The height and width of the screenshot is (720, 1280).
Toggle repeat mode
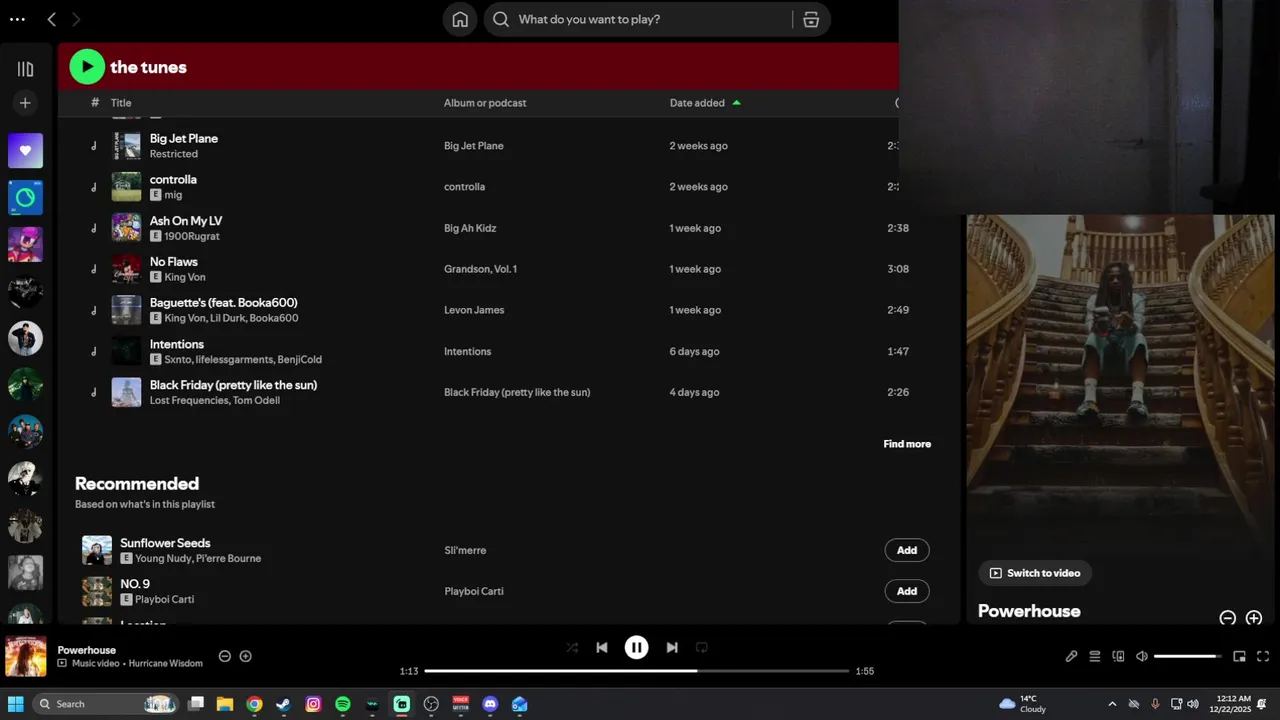click(x=702, y=647)
